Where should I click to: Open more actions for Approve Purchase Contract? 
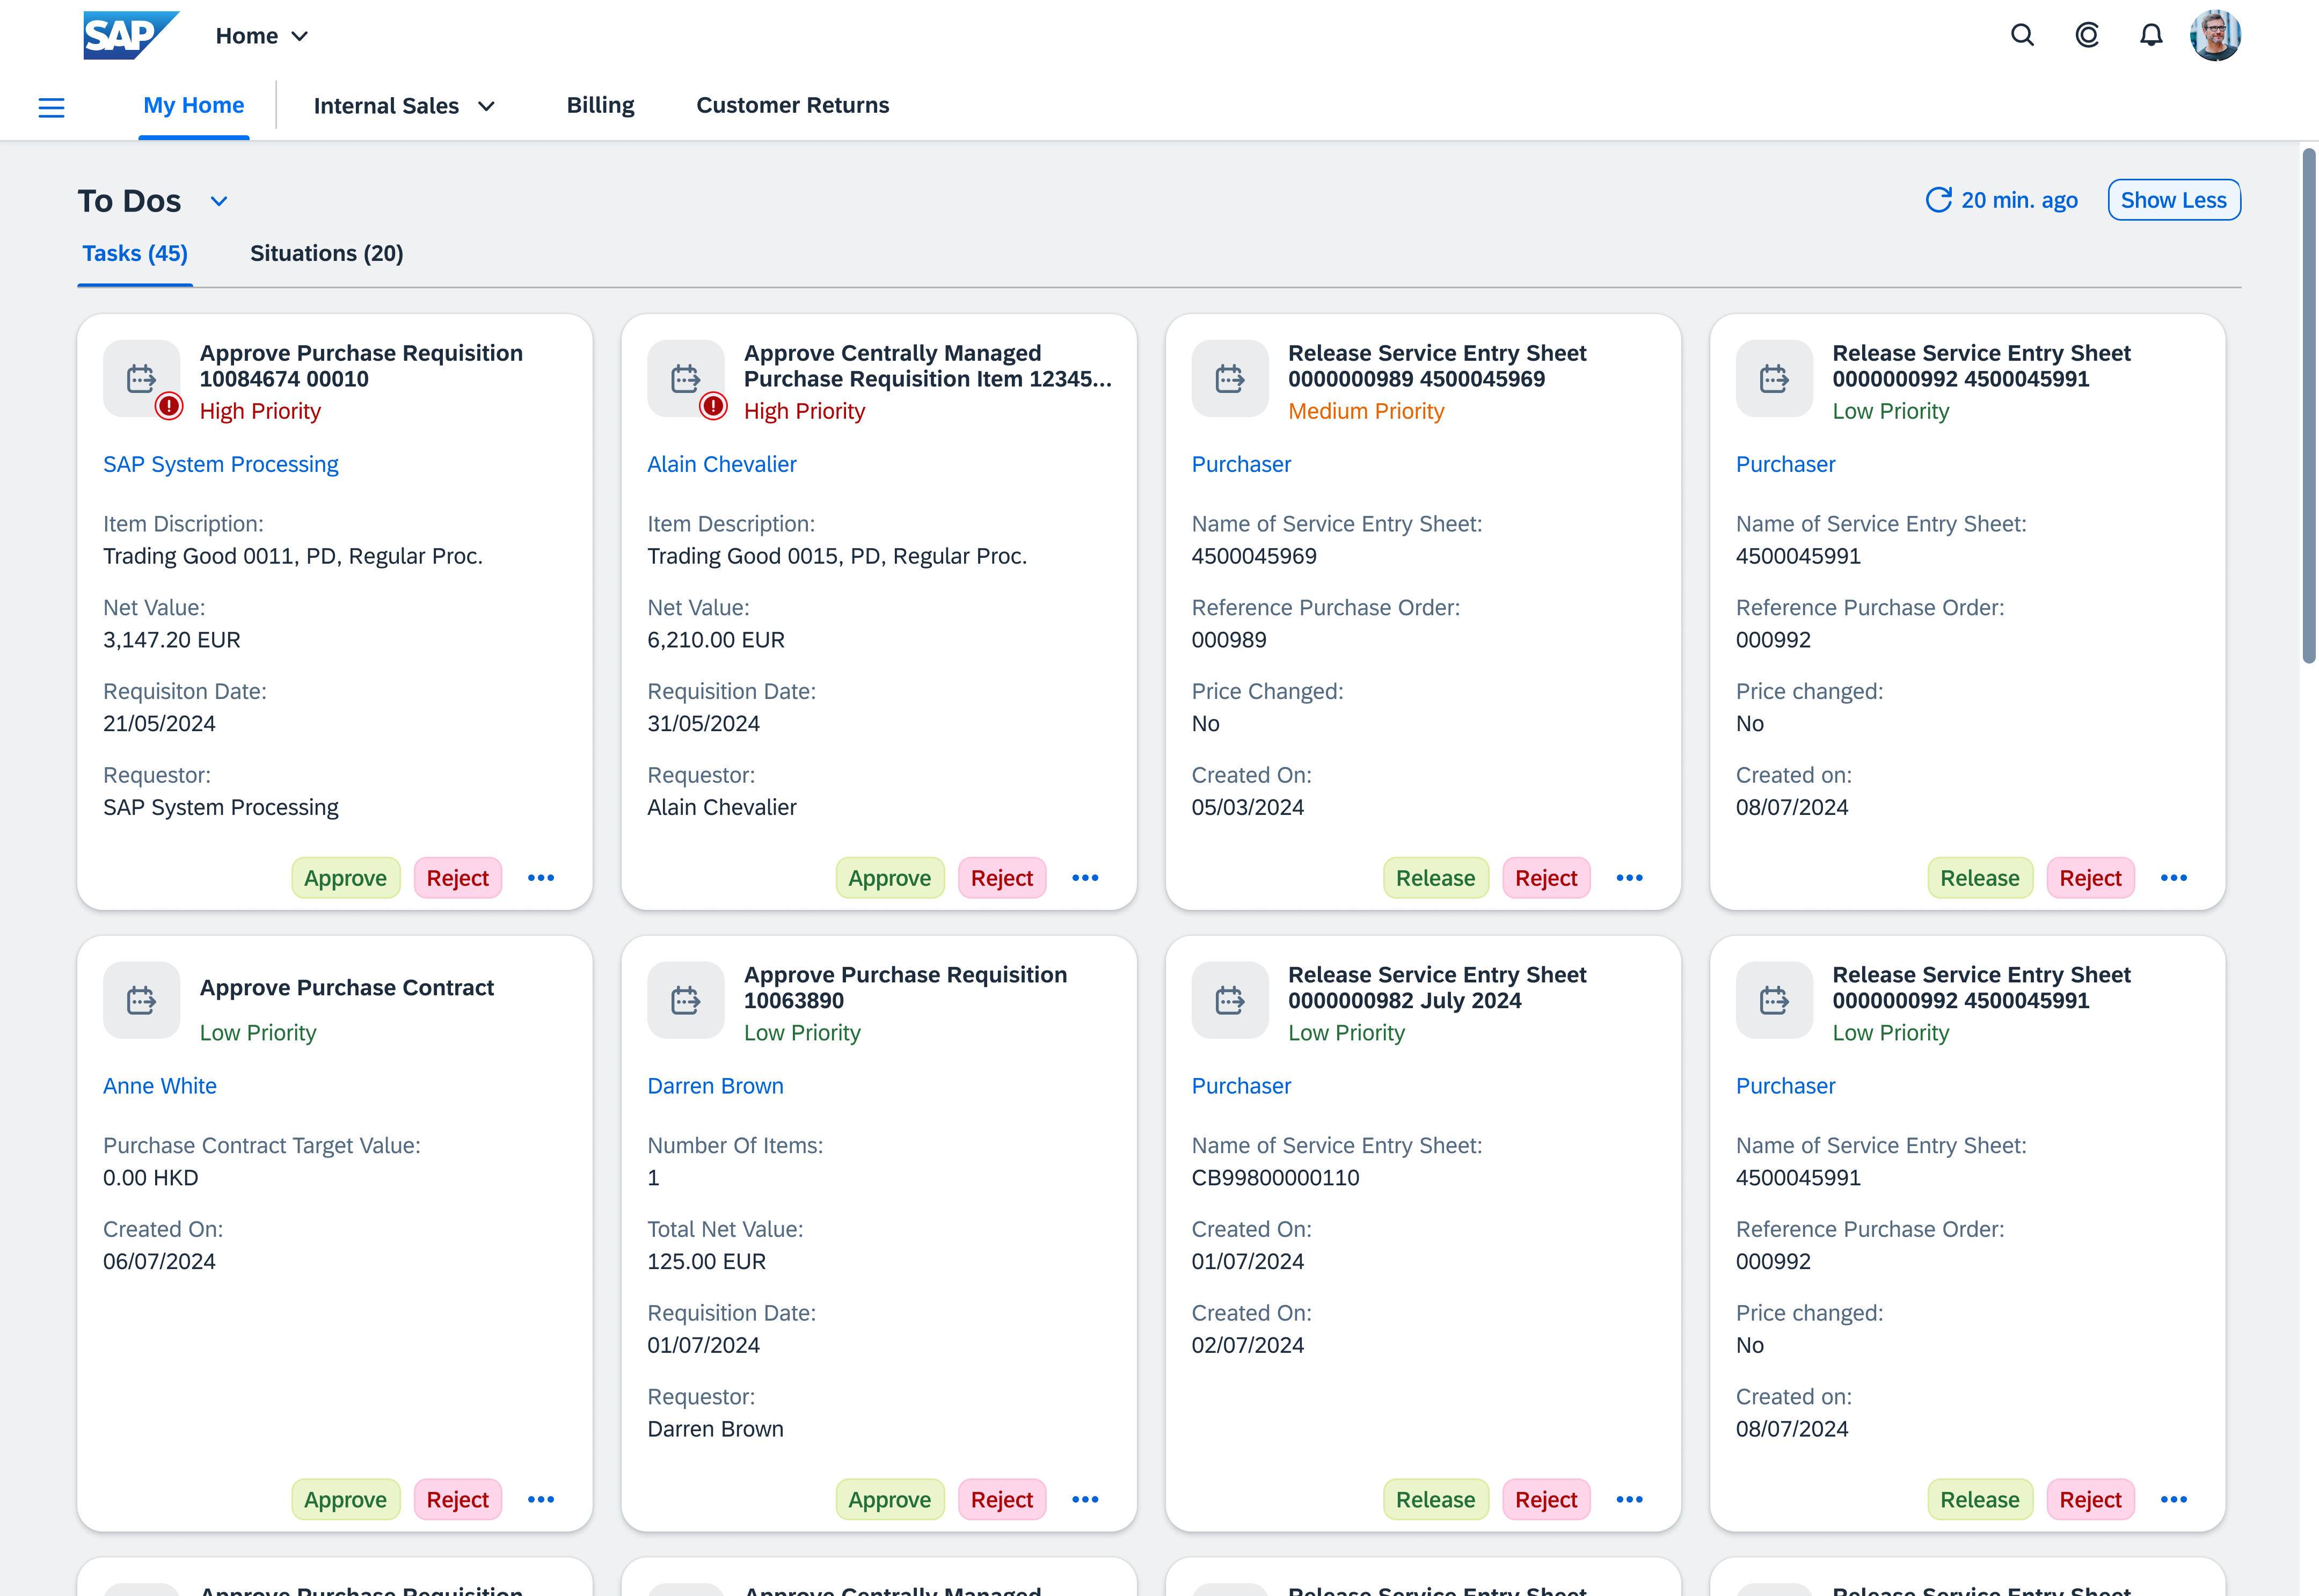point(541,1500)
